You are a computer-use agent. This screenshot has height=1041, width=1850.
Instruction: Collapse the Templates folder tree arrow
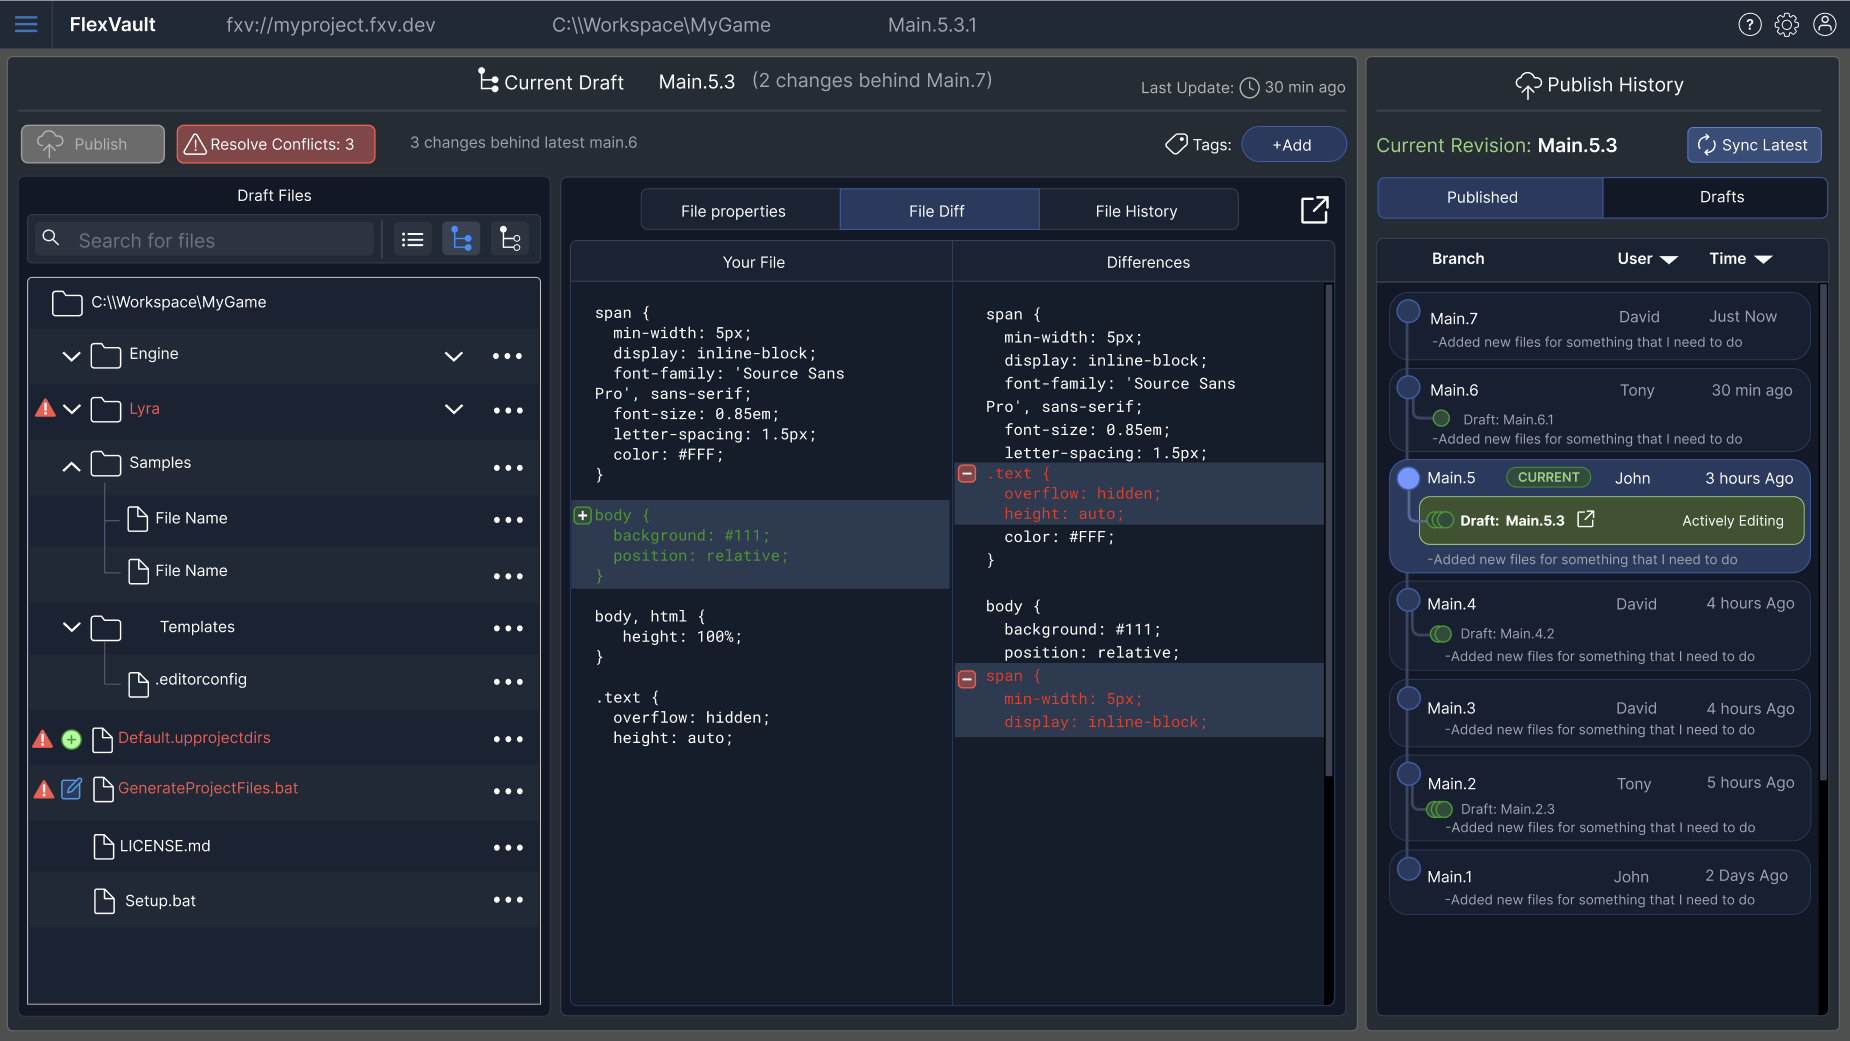pos(71,627)
